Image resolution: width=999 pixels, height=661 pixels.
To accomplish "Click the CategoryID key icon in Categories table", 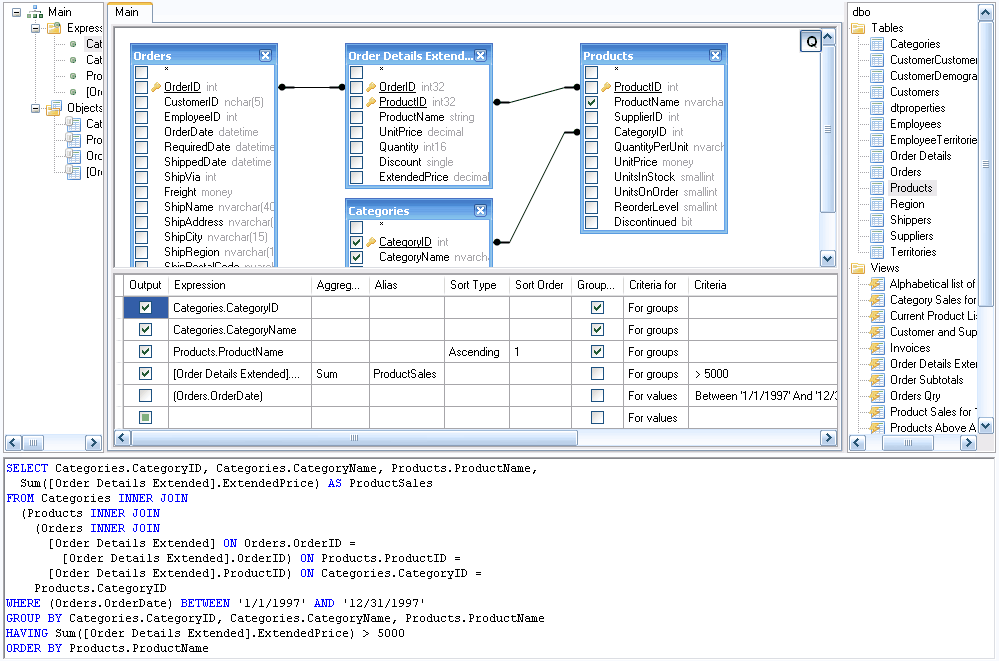I will click(371, 242).
